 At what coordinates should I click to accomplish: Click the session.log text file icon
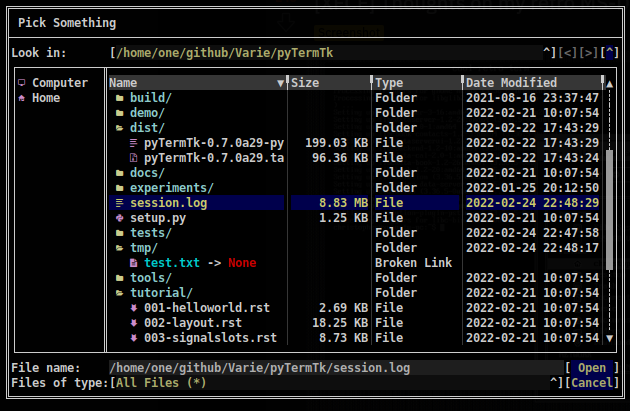(x=119, y=203)
